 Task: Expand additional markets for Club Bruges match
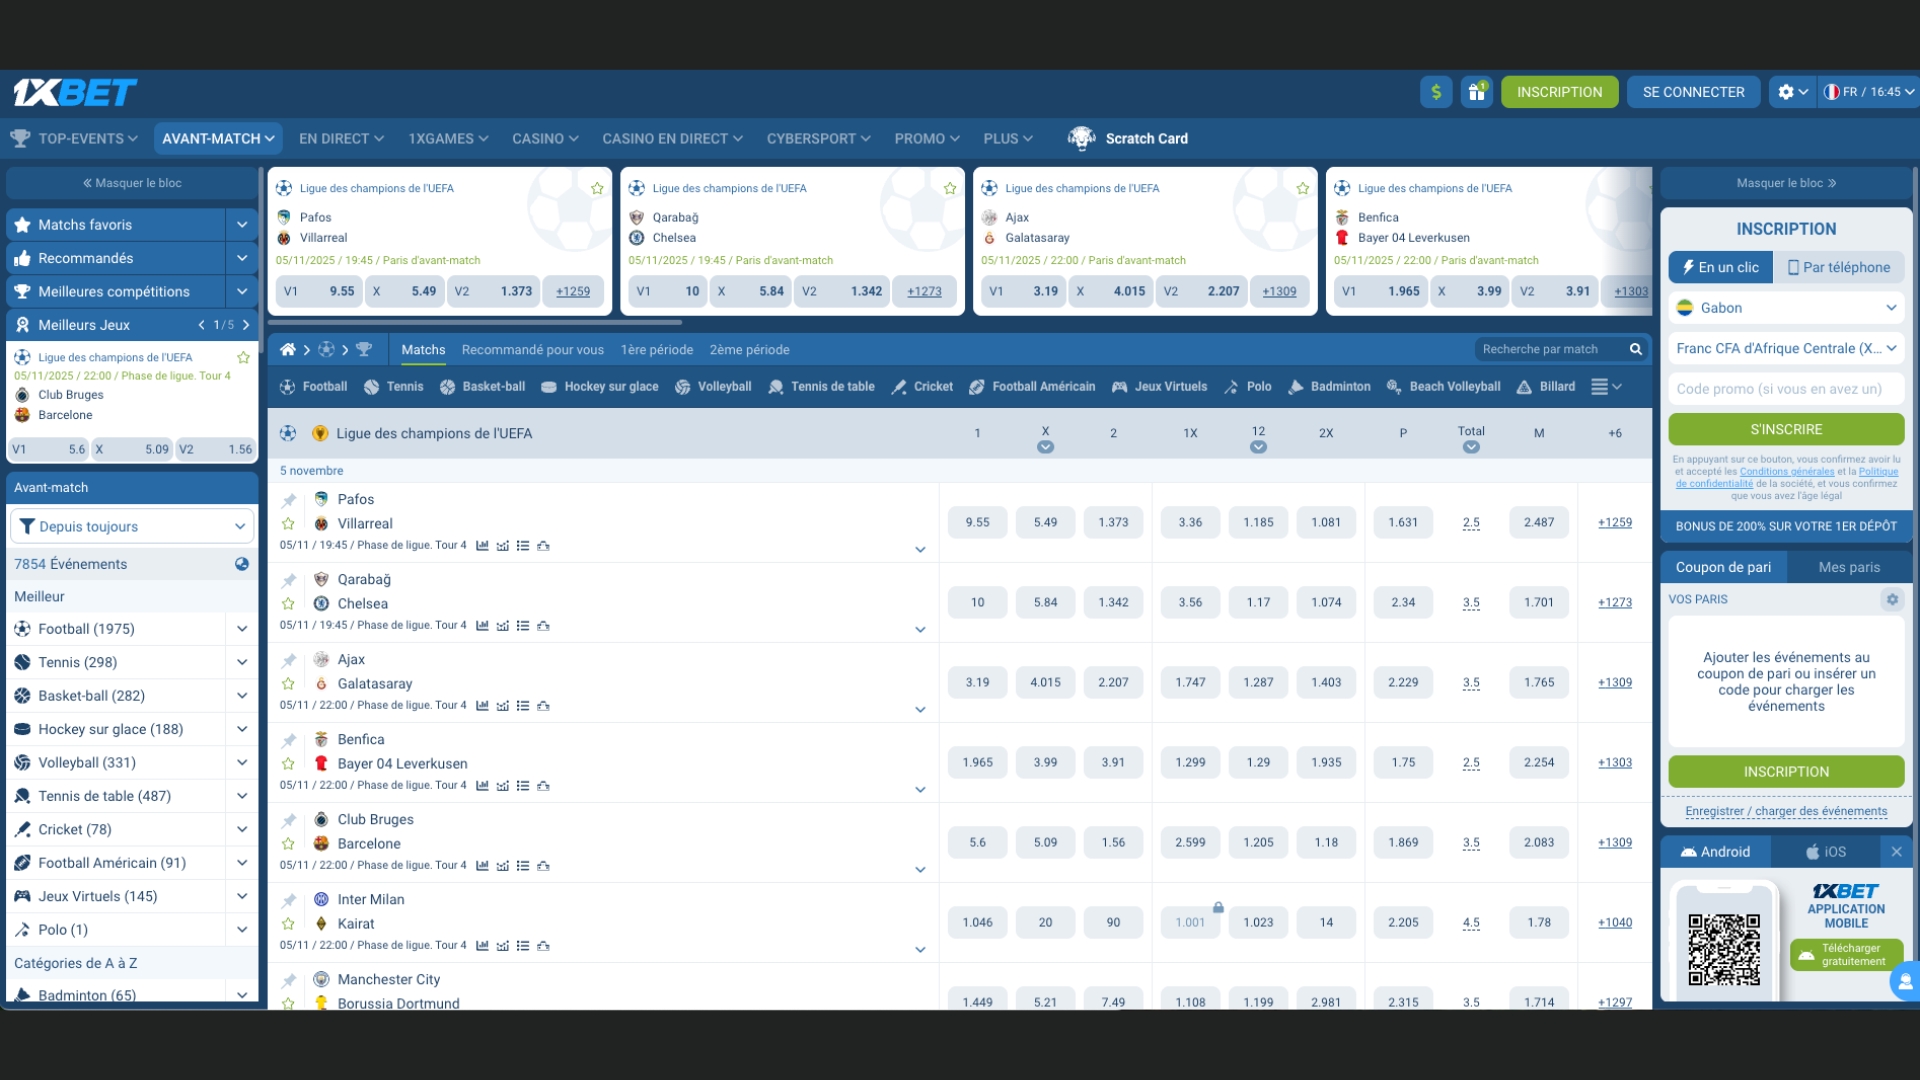919,869
